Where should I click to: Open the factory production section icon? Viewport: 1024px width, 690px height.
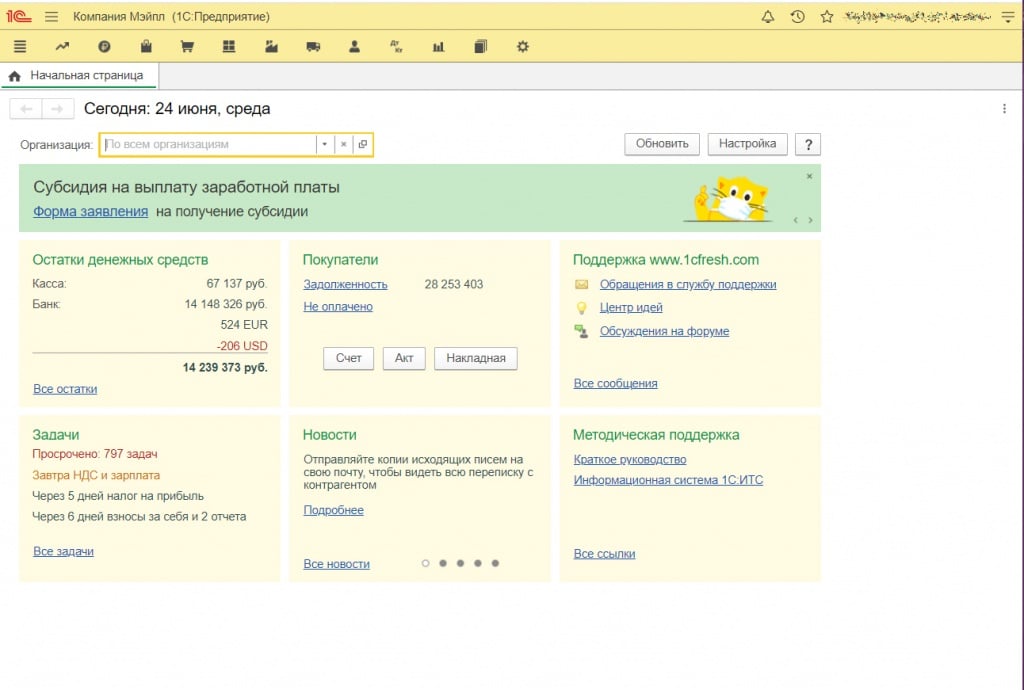pos(271,47)
